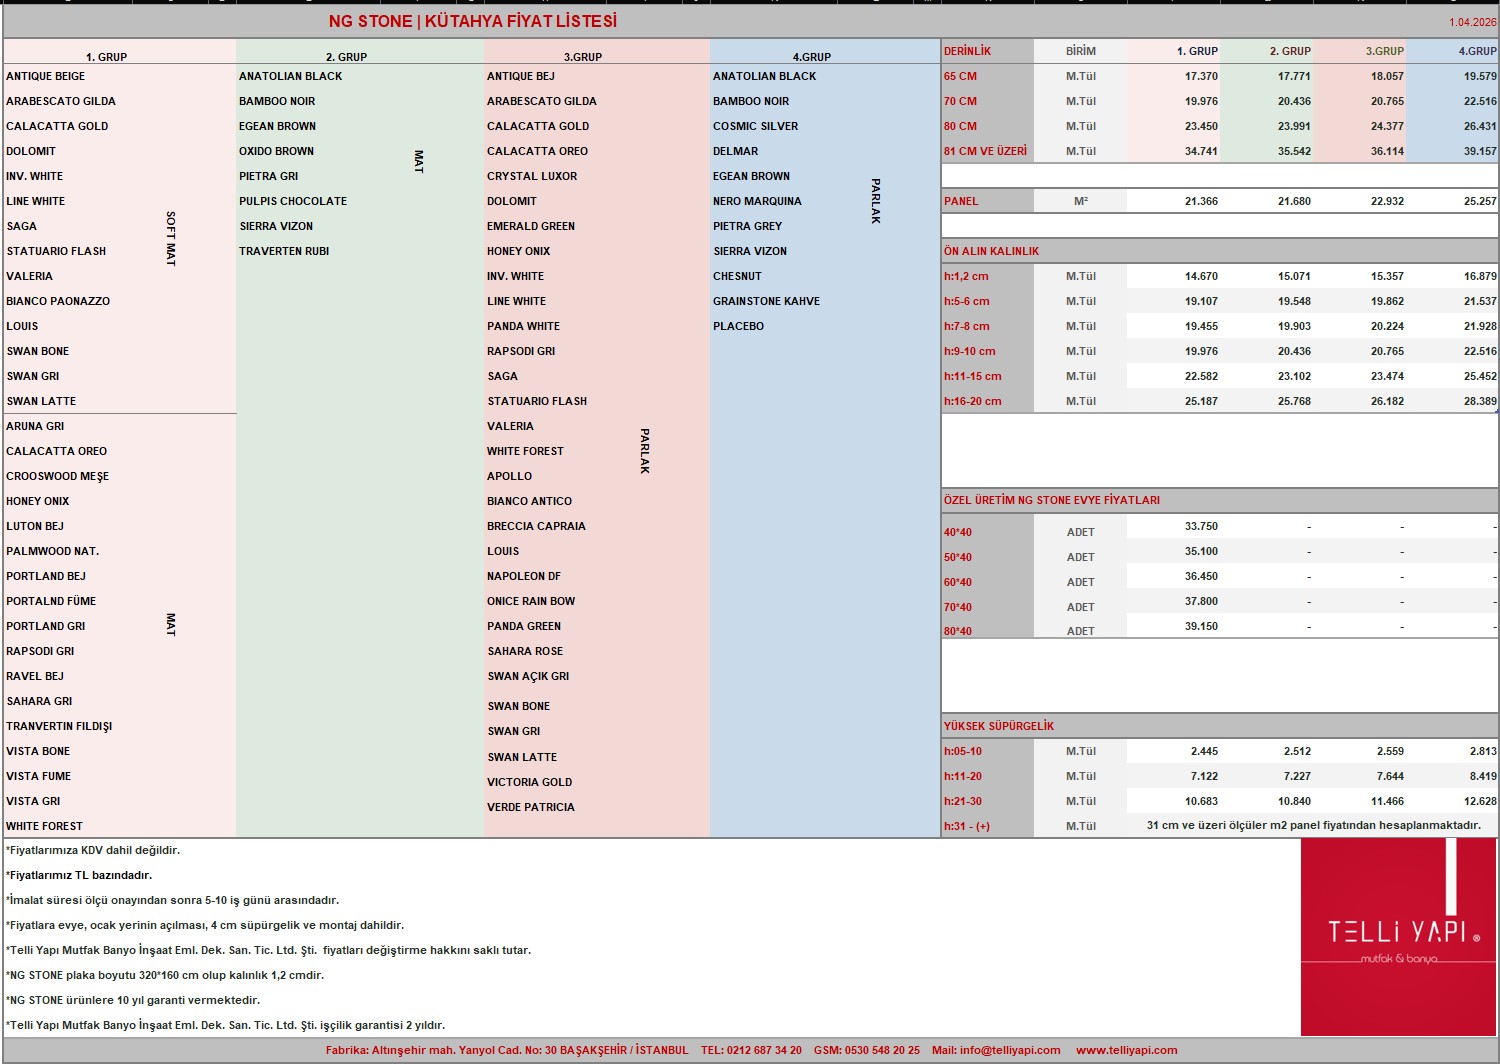Click the PULPIS CHOCOLATE cell
1500x1064 pixels.
click(293, 201)
